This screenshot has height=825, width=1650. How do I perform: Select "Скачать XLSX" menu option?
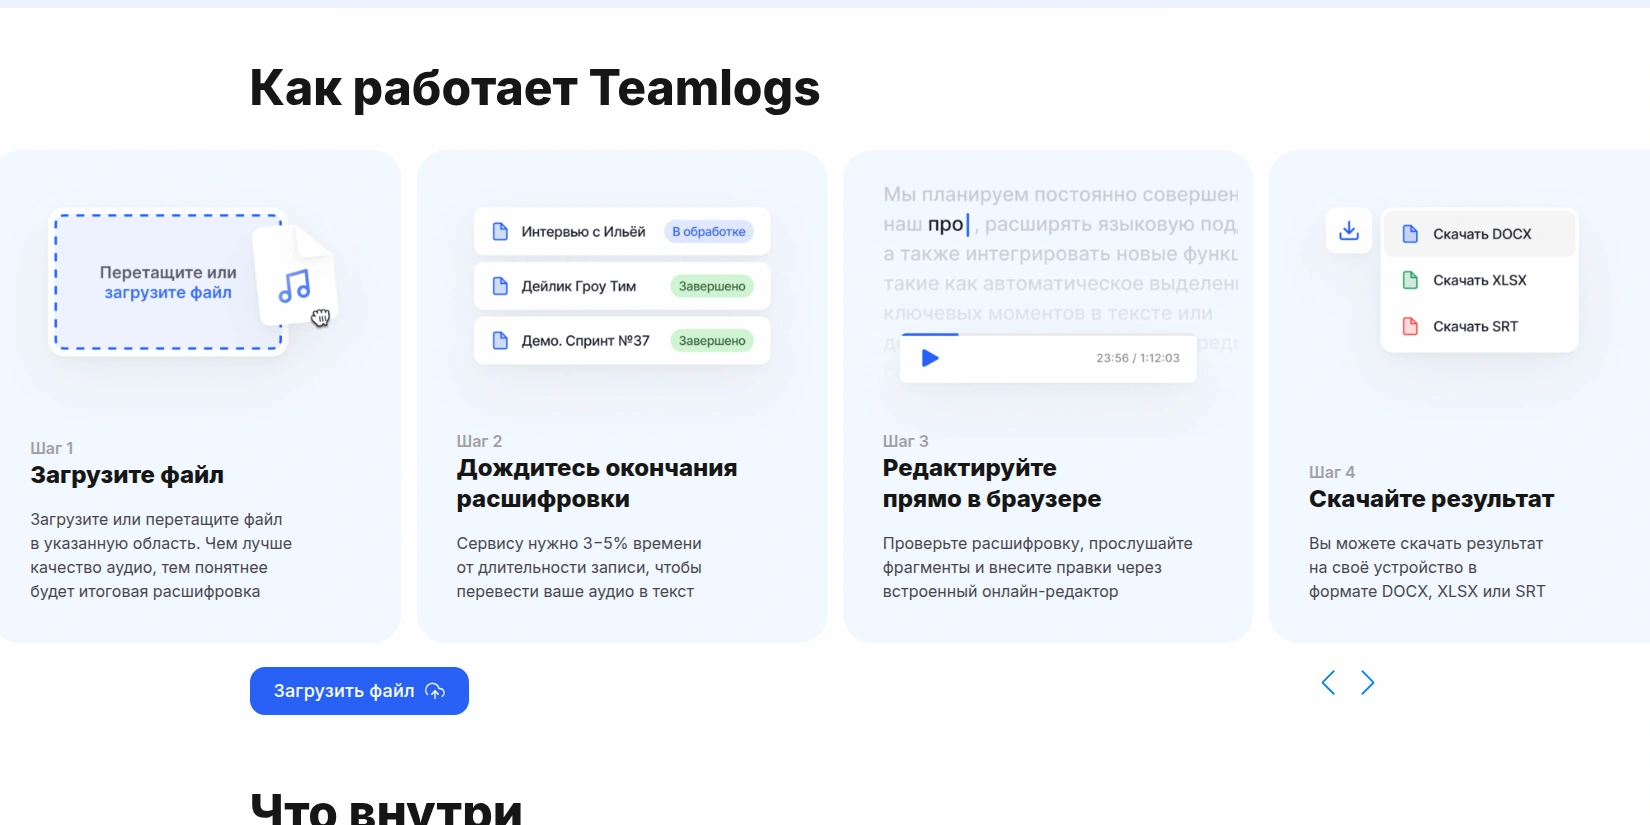point(1480,280)
